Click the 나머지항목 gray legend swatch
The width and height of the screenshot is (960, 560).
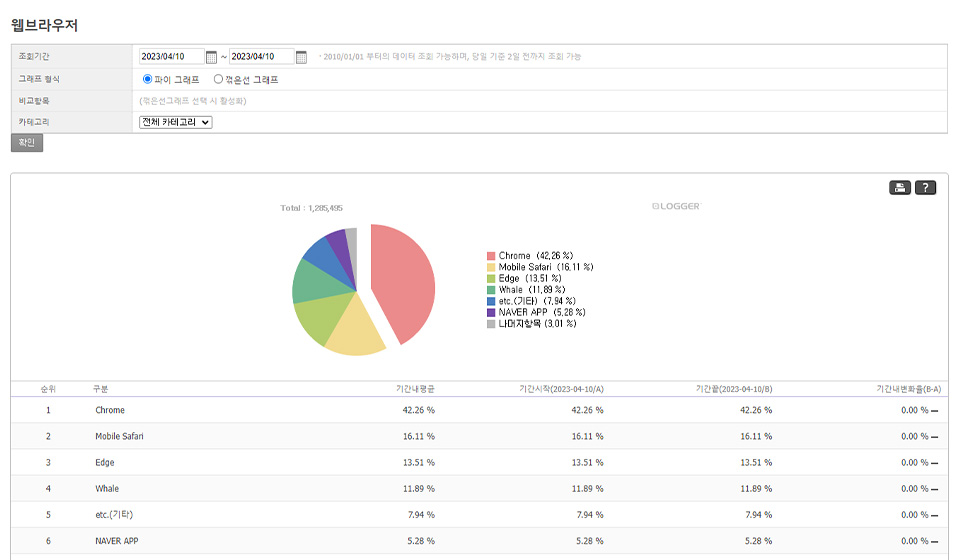click(x=491, y=324)
